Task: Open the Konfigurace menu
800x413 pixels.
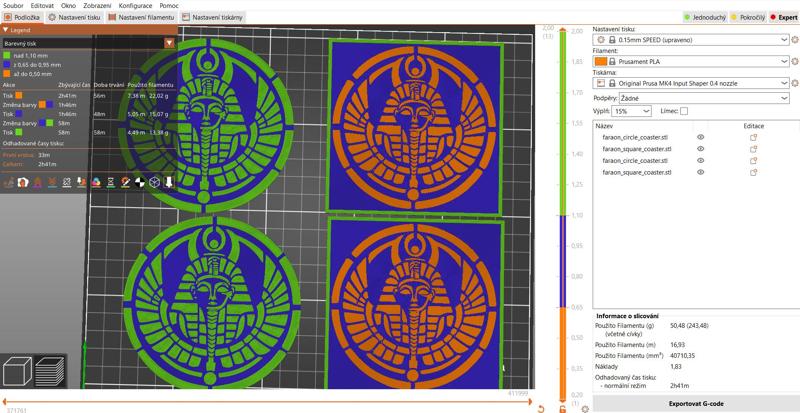Action: [x=135, y=6]
